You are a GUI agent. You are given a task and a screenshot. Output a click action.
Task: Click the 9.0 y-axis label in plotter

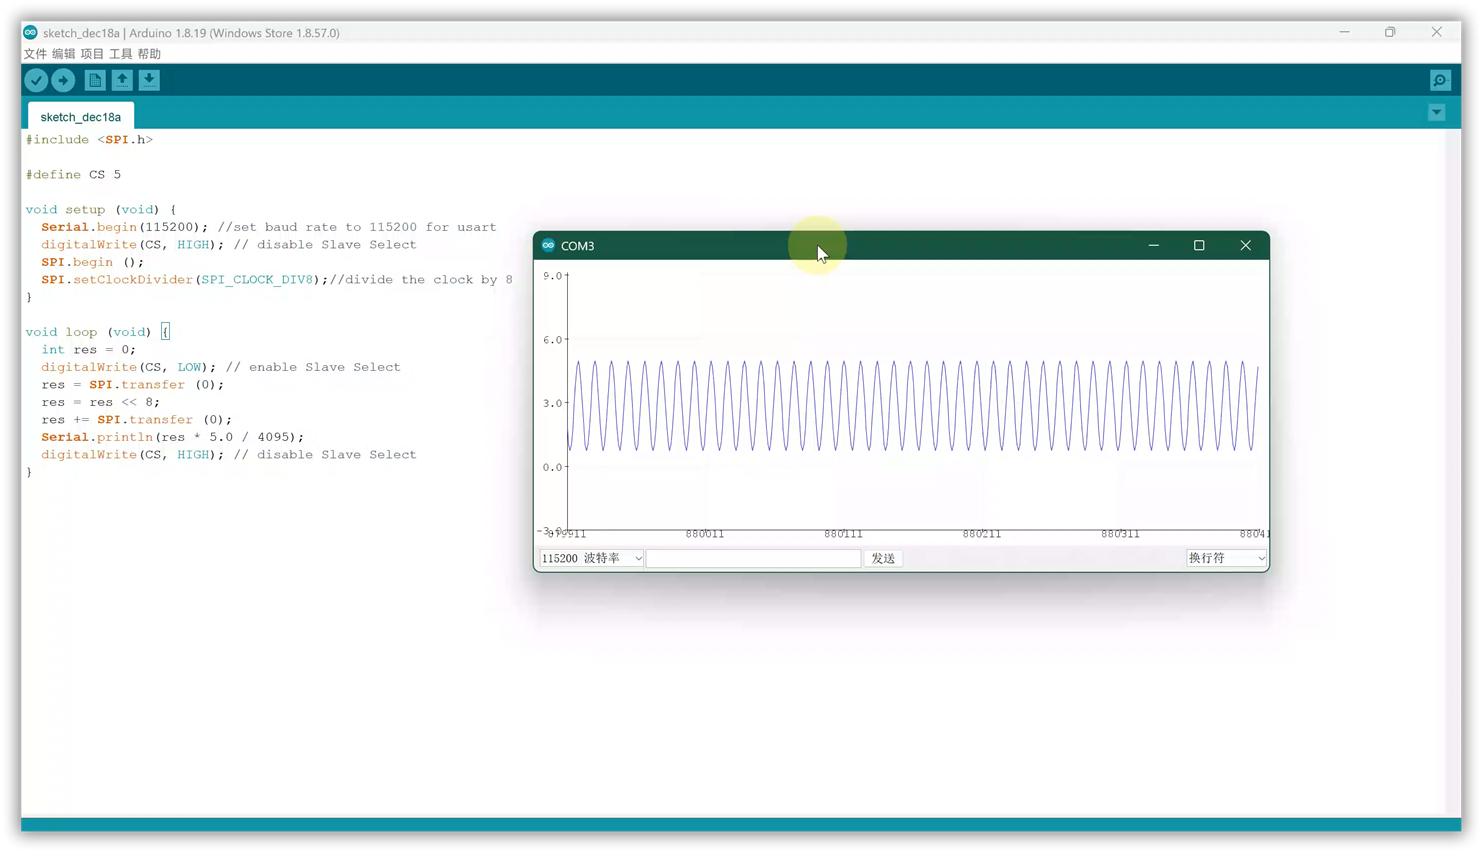[552, 276]
